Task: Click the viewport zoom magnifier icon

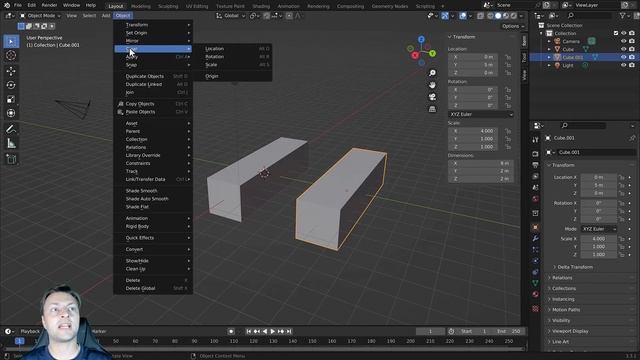Action: [432, 73]
